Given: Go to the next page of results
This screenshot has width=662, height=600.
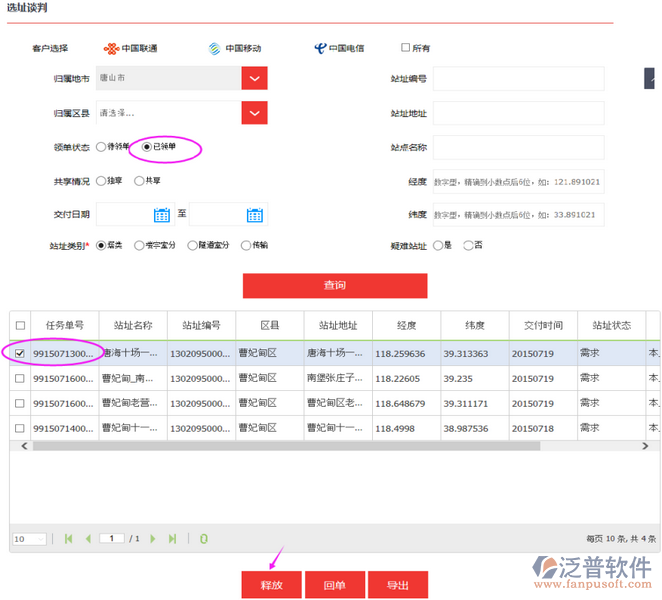Looking at the screenshot, I should (x=153, y=538).
